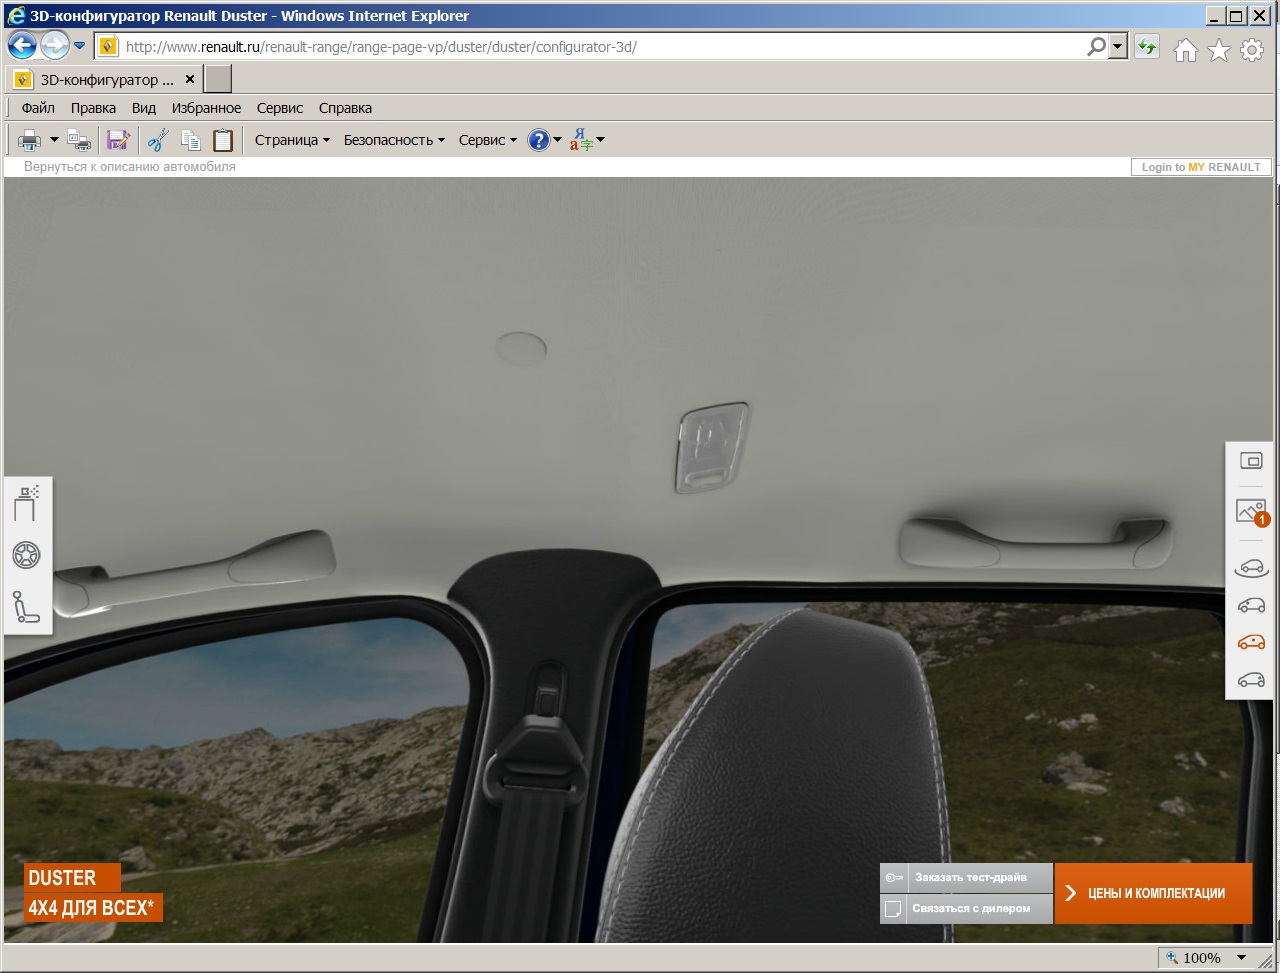Expand the Страница dropdown menu
Image resolution: width=1280 pixels, height=973 pixels.
pyautogui.click(x=292, y=140)
